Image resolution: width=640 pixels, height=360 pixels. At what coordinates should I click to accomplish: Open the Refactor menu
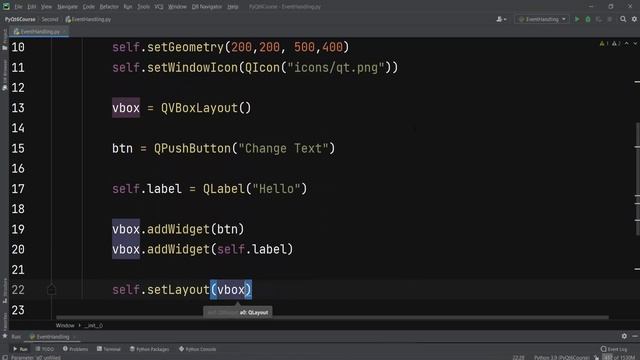tap(109, 7)
